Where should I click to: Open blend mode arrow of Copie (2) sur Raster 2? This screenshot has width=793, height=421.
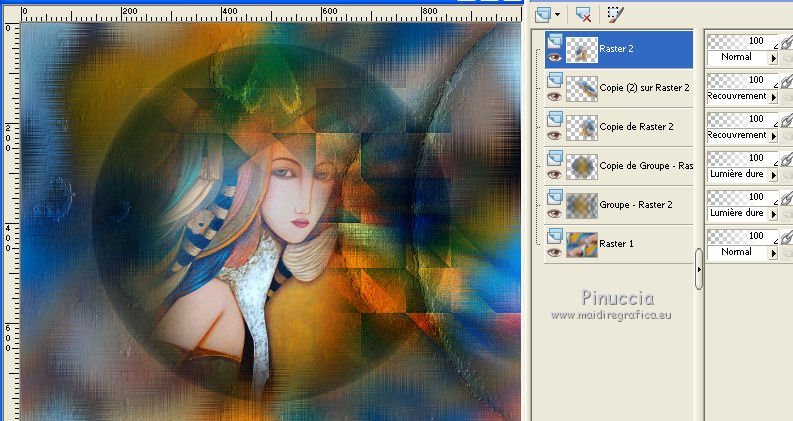pyautogui.click(x=773, y=97)
